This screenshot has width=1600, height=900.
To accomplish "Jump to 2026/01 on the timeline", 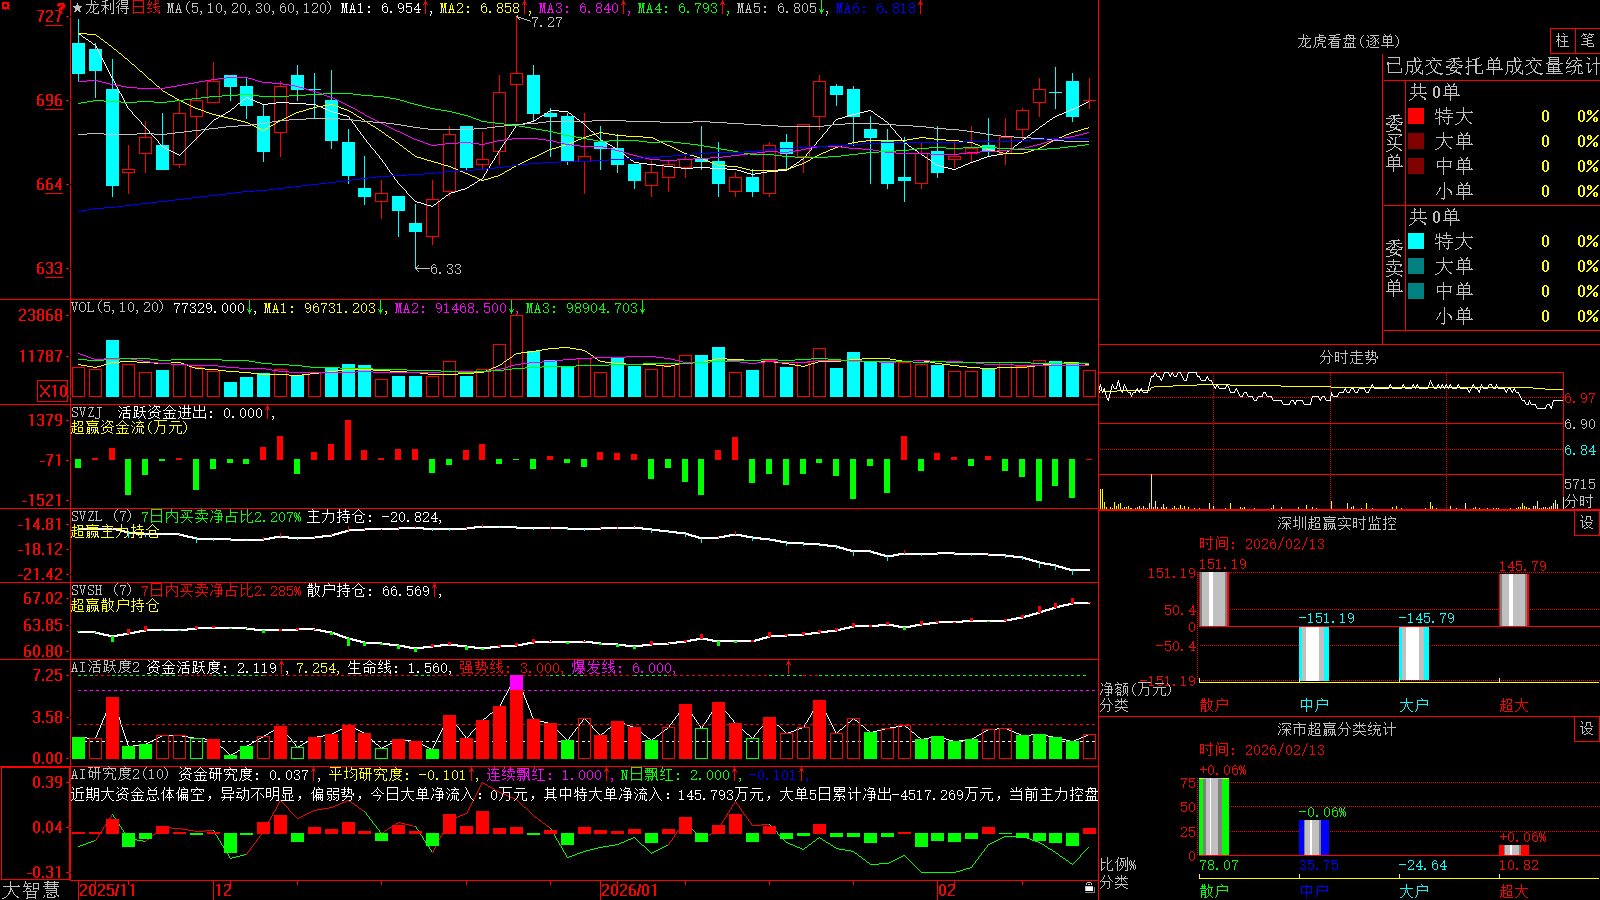I will [x=629, y=890].
